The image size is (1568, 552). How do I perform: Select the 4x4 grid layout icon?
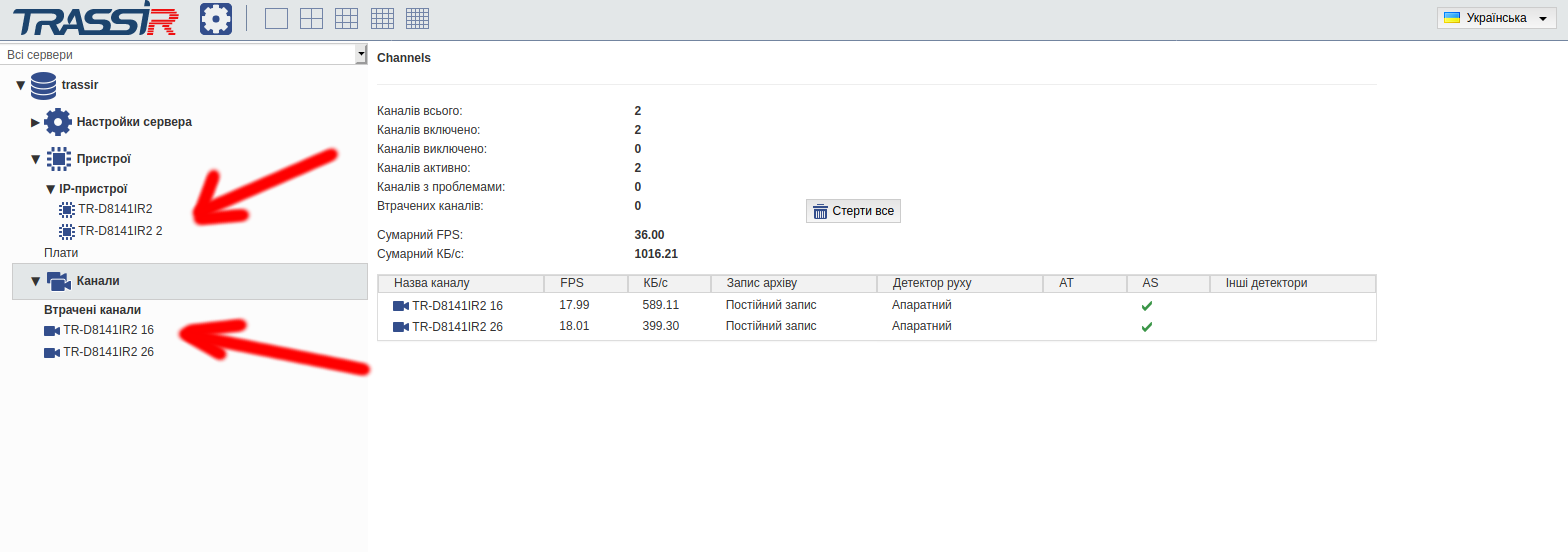pyautogui.click(x=382, y=18)
